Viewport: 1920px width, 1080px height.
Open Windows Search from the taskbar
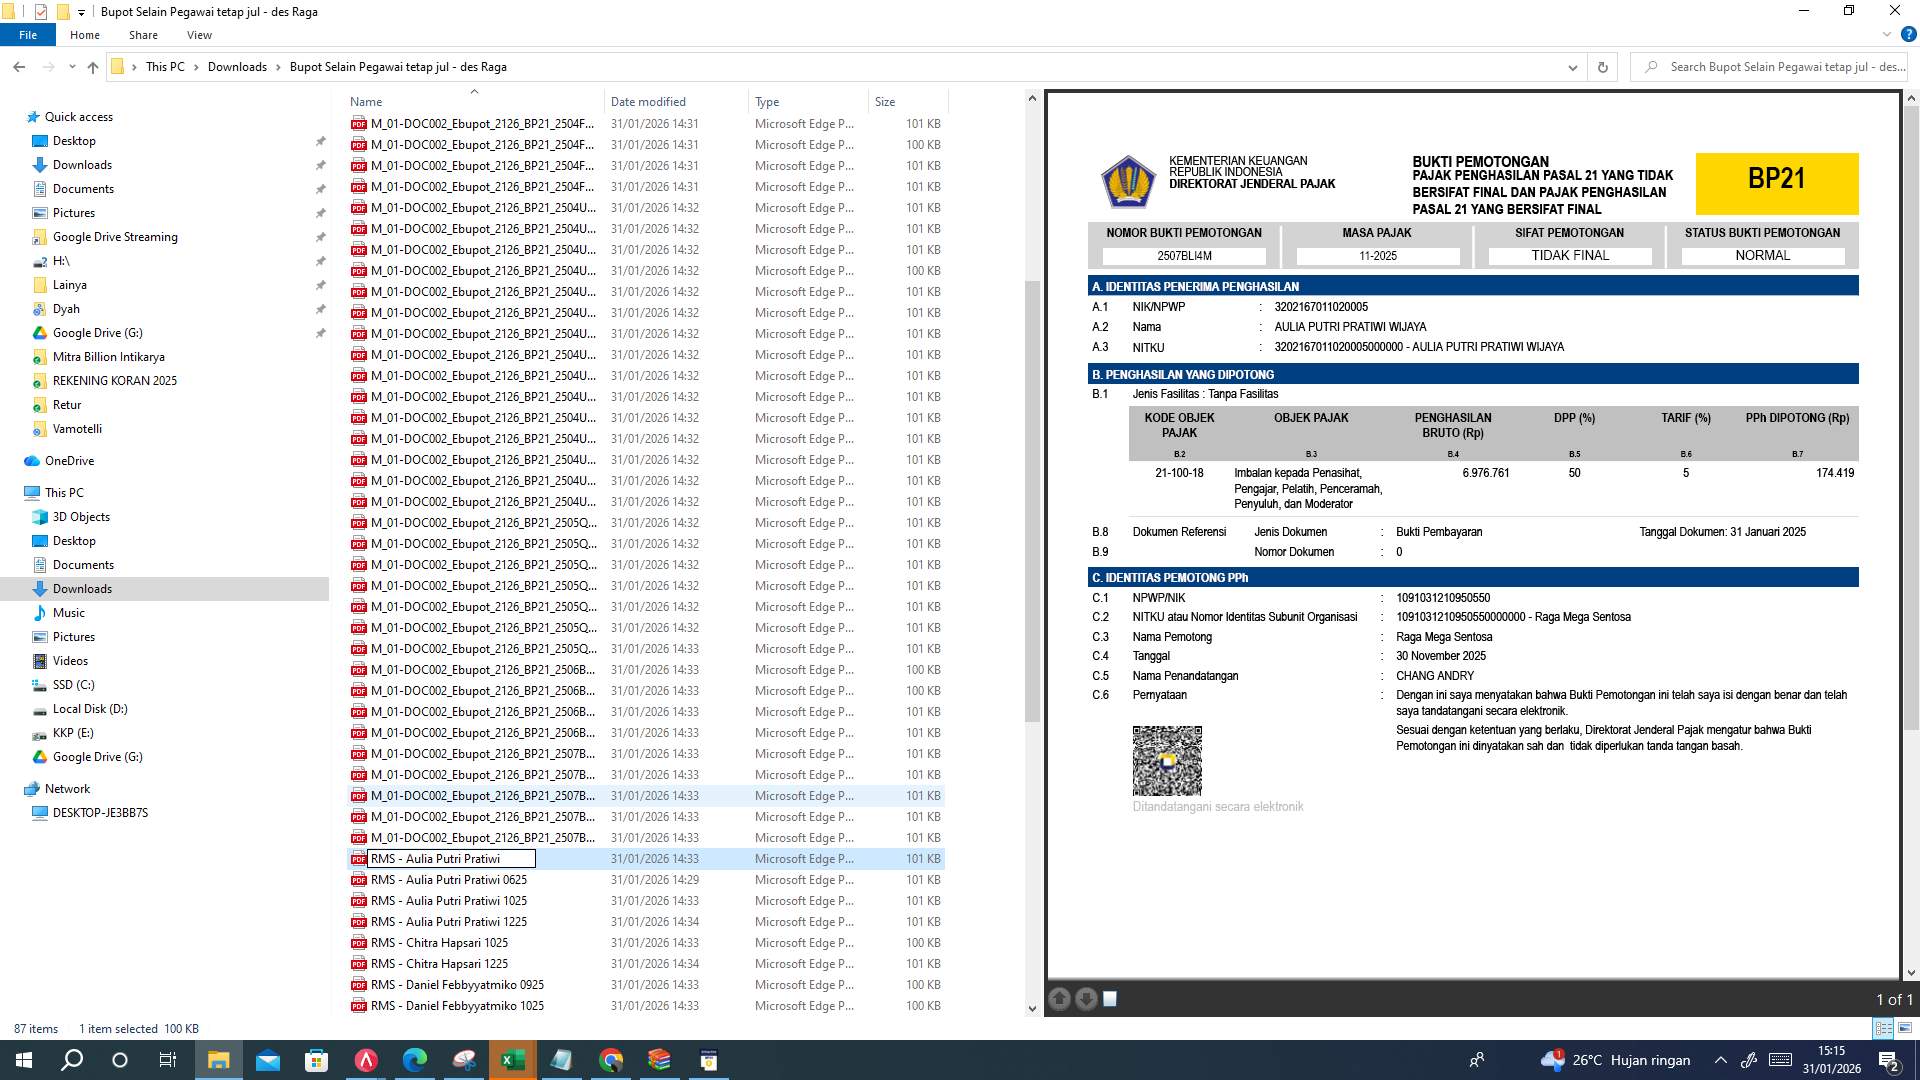(x=70, y=1060)
